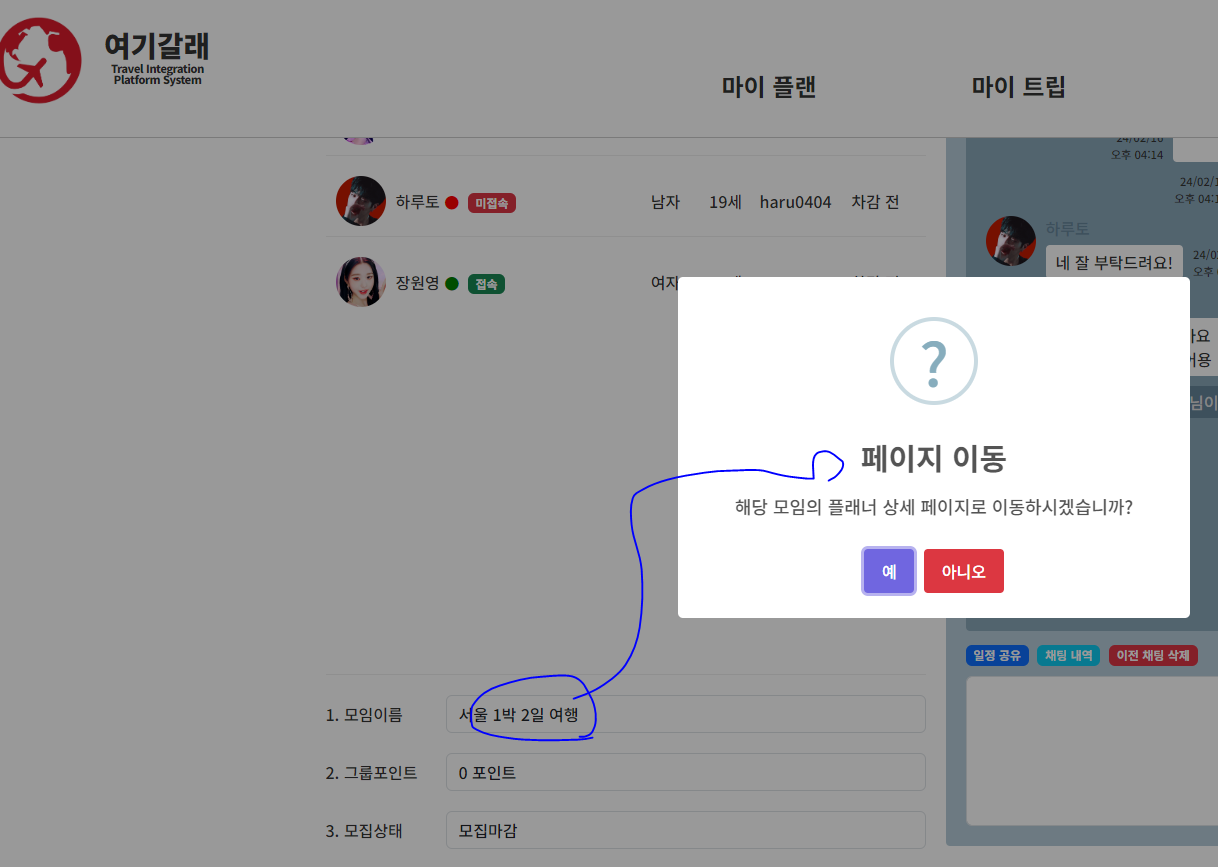Click 하루토's avatar in the chat panel
The width and height of the screenshot is (1218, 867).
[1011, 241]
